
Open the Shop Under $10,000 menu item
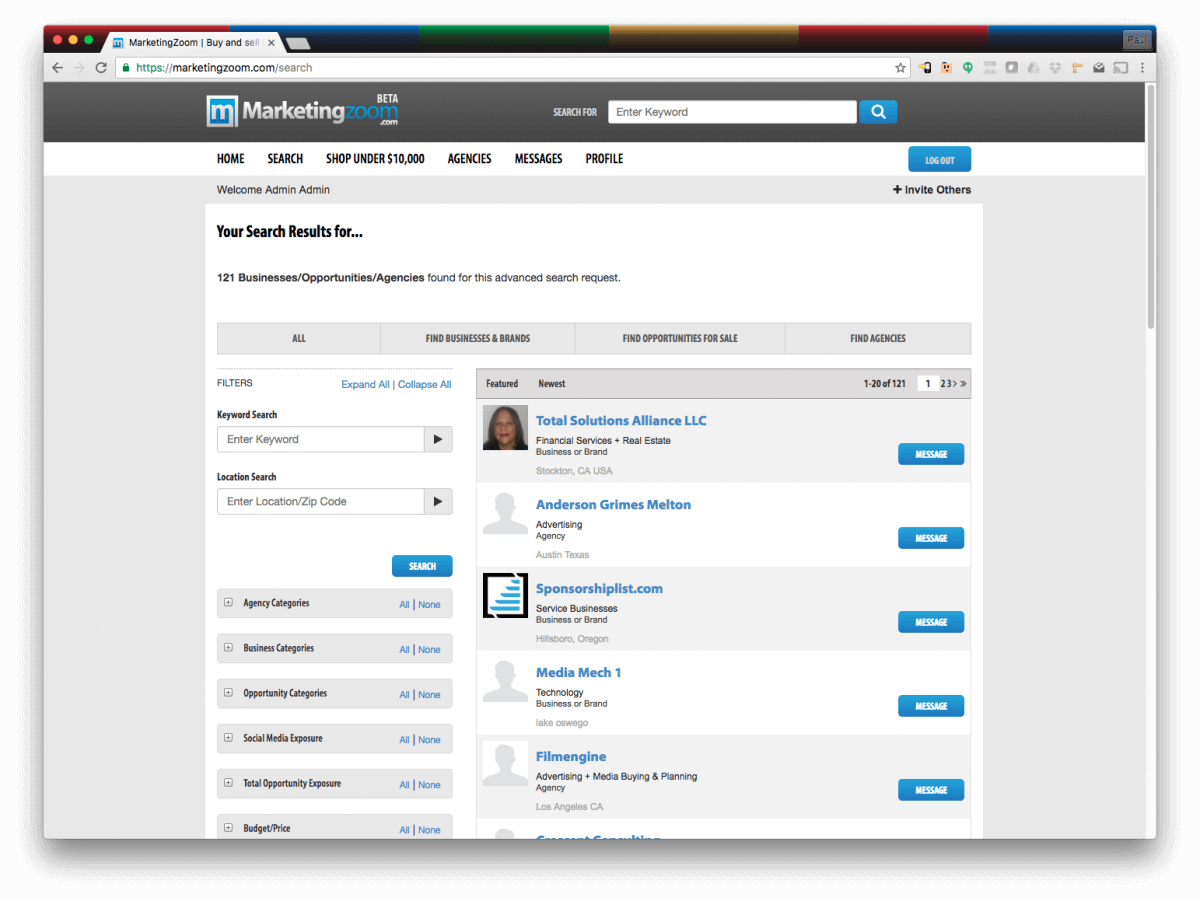coord(375,159)
